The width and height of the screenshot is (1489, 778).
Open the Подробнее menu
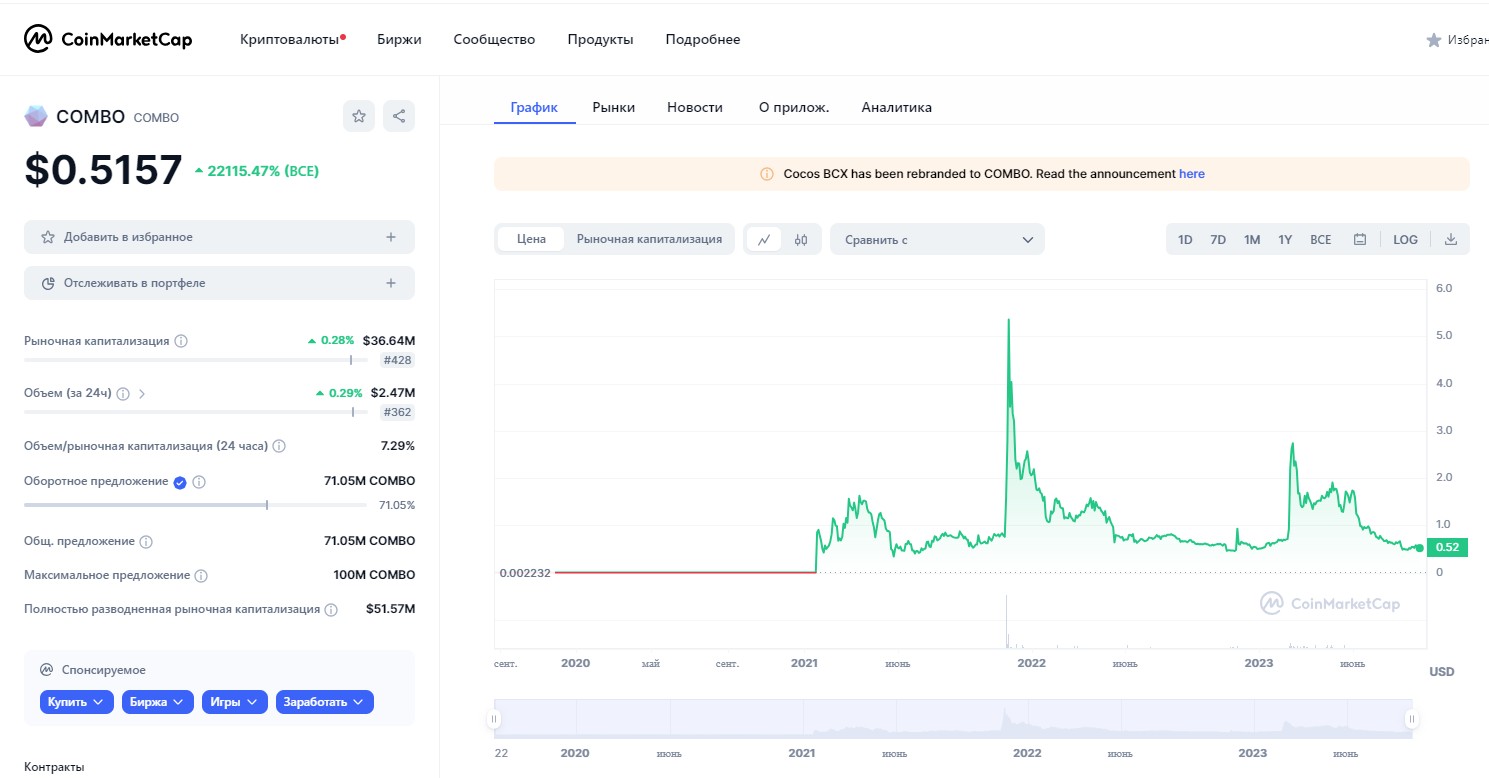click(x=703, y=40)
